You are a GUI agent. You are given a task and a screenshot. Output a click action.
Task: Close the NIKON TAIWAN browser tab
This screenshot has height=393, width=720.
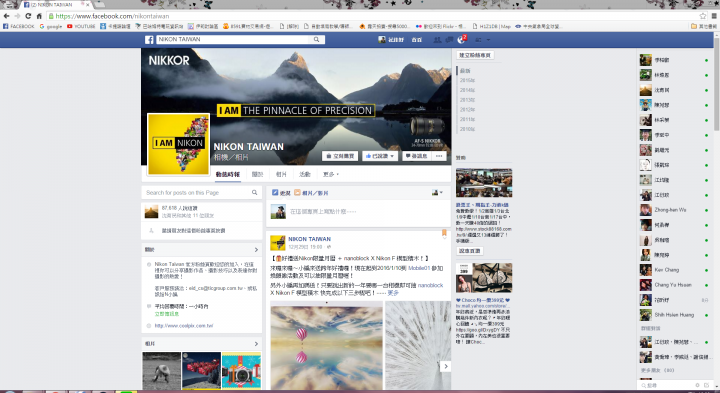point(87,5)
